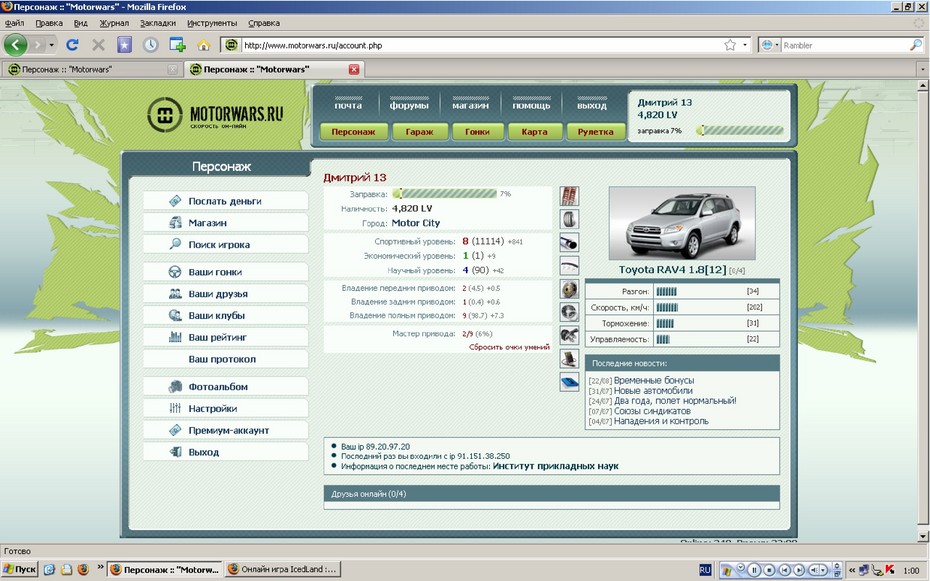930x581 pixels.
Task: Click the Toyota RAV4 car thumbnail
Action: click(x=682, y=223)
